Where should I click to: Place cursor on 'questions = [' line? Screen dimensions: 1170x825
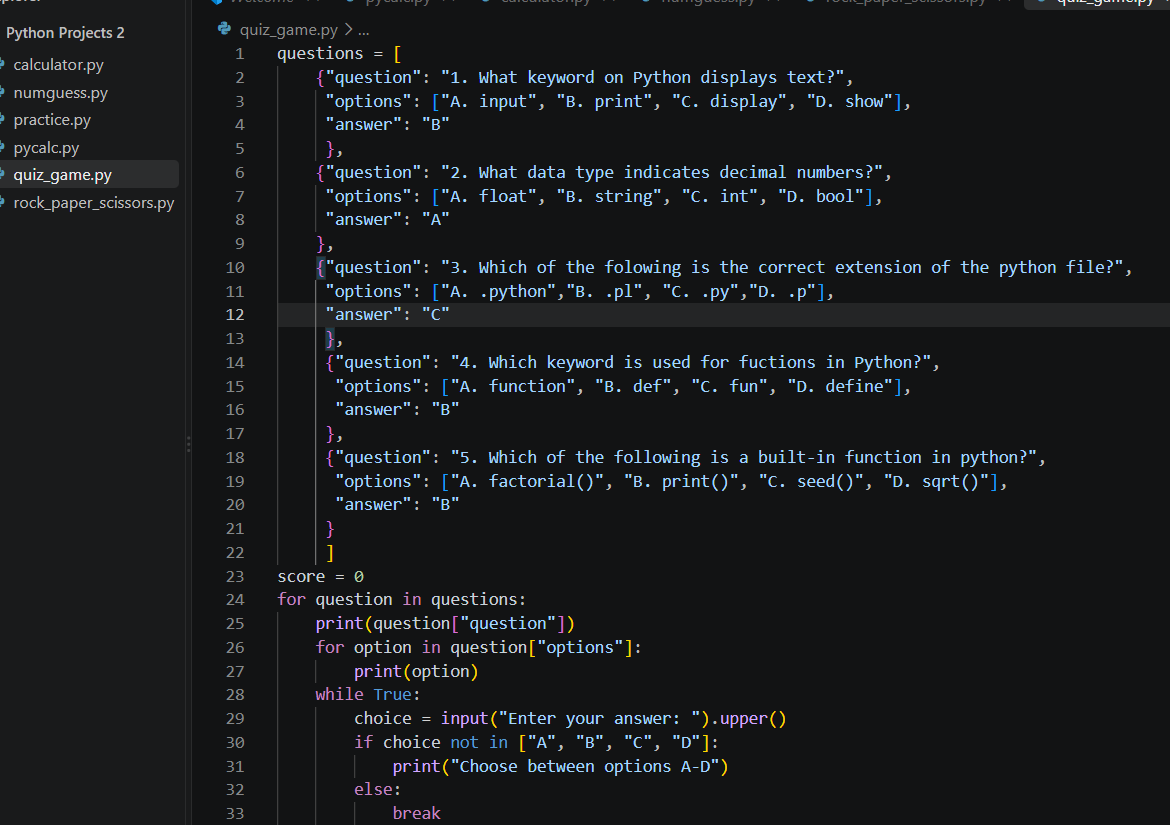[340, 54]
